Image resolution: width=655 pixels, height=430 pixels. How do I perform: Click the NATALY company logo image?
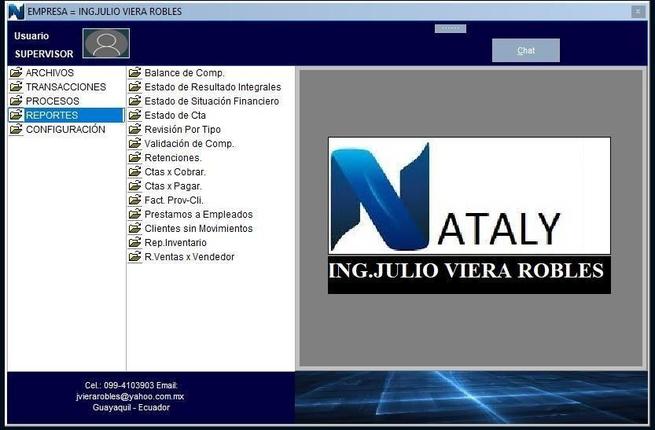point(469,215)
